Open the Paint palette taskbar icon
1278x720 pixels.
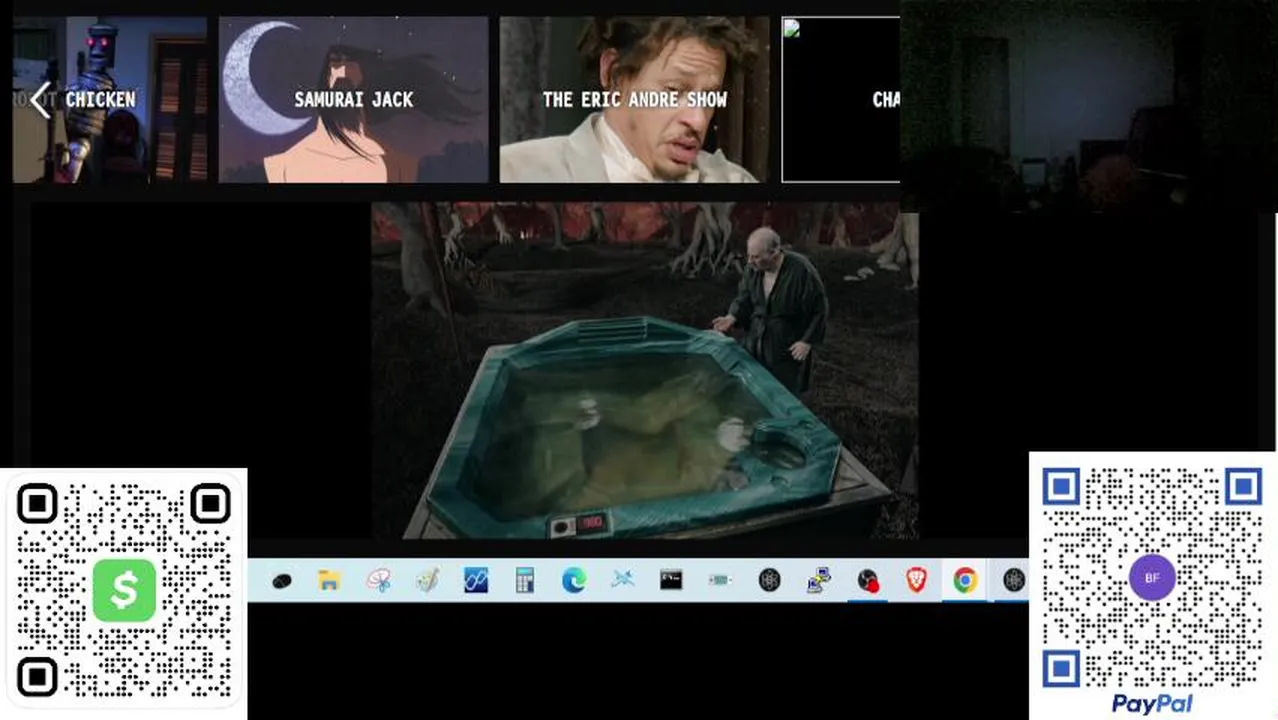428,580
